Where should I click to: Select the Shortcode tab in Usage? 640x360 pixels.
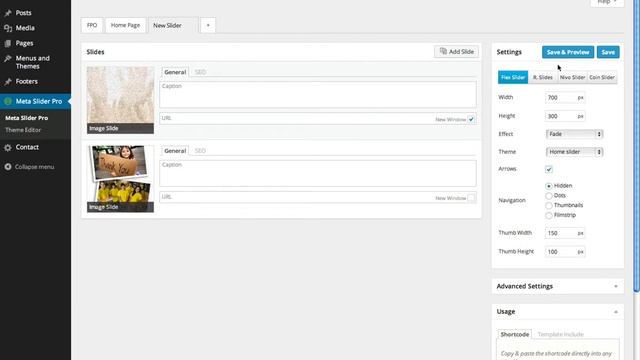(x=515, y=334)
